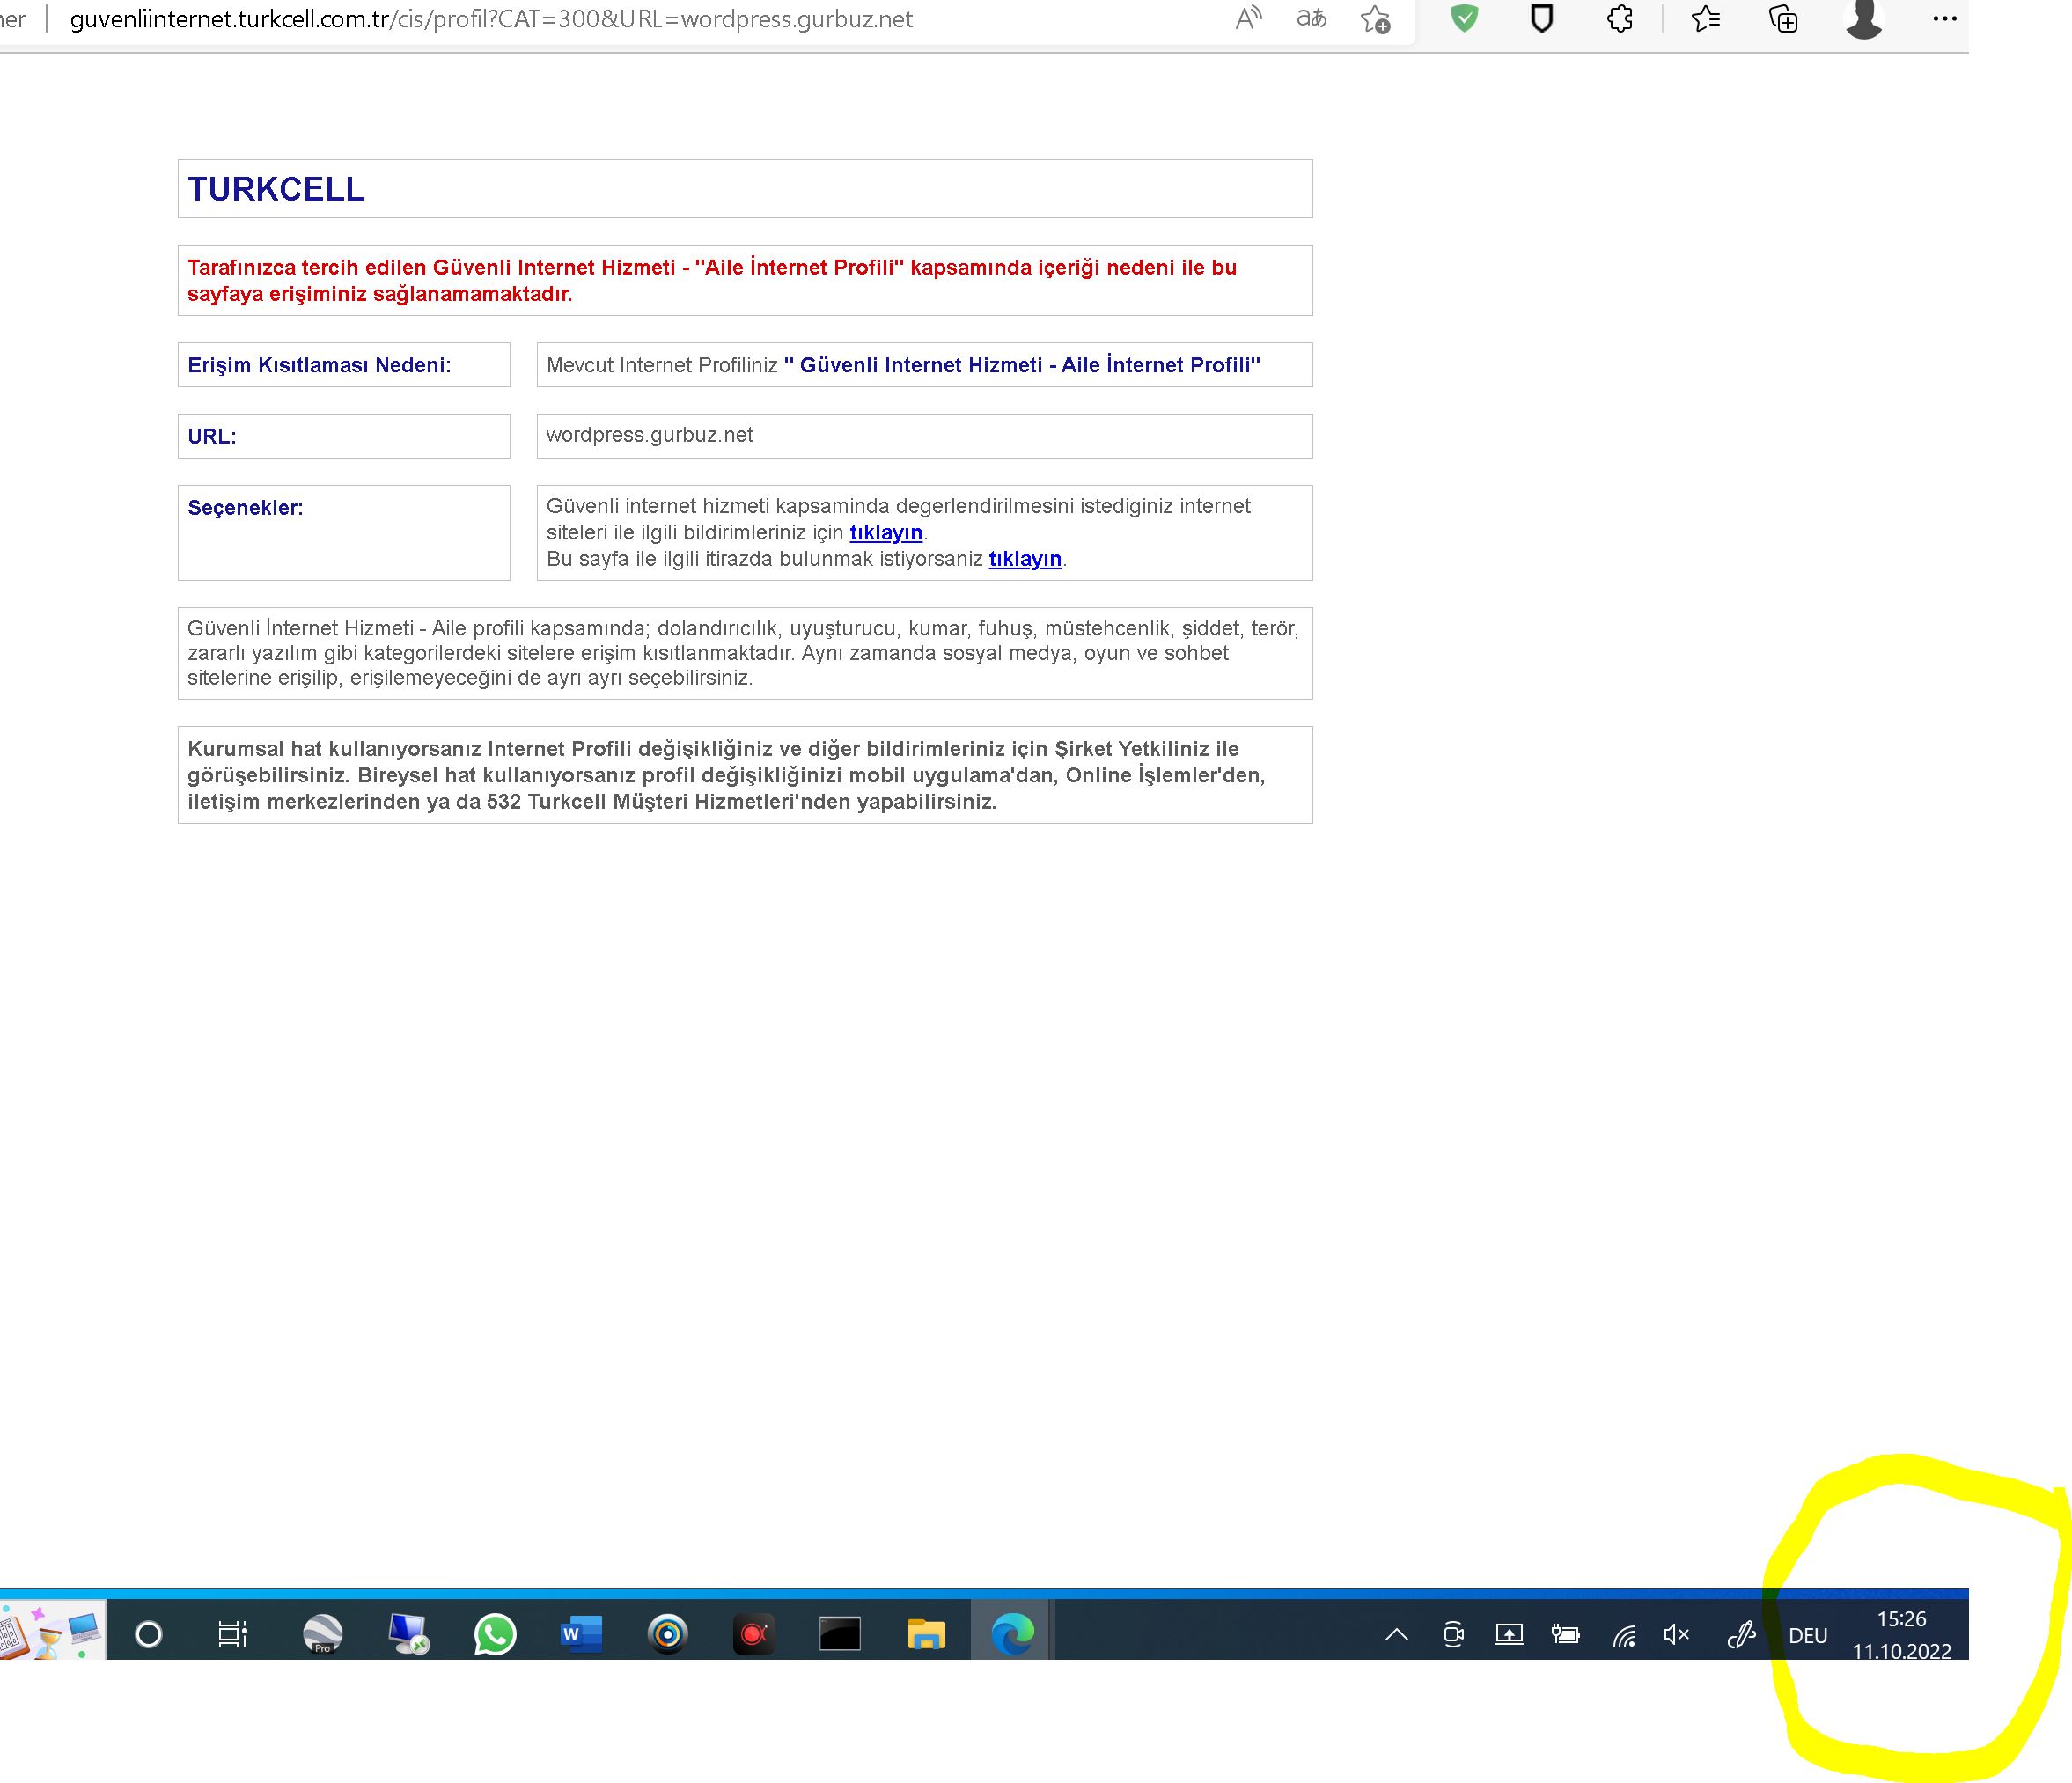
Task: Open the browser profile avatar
Action: [x=1864, y=18]
